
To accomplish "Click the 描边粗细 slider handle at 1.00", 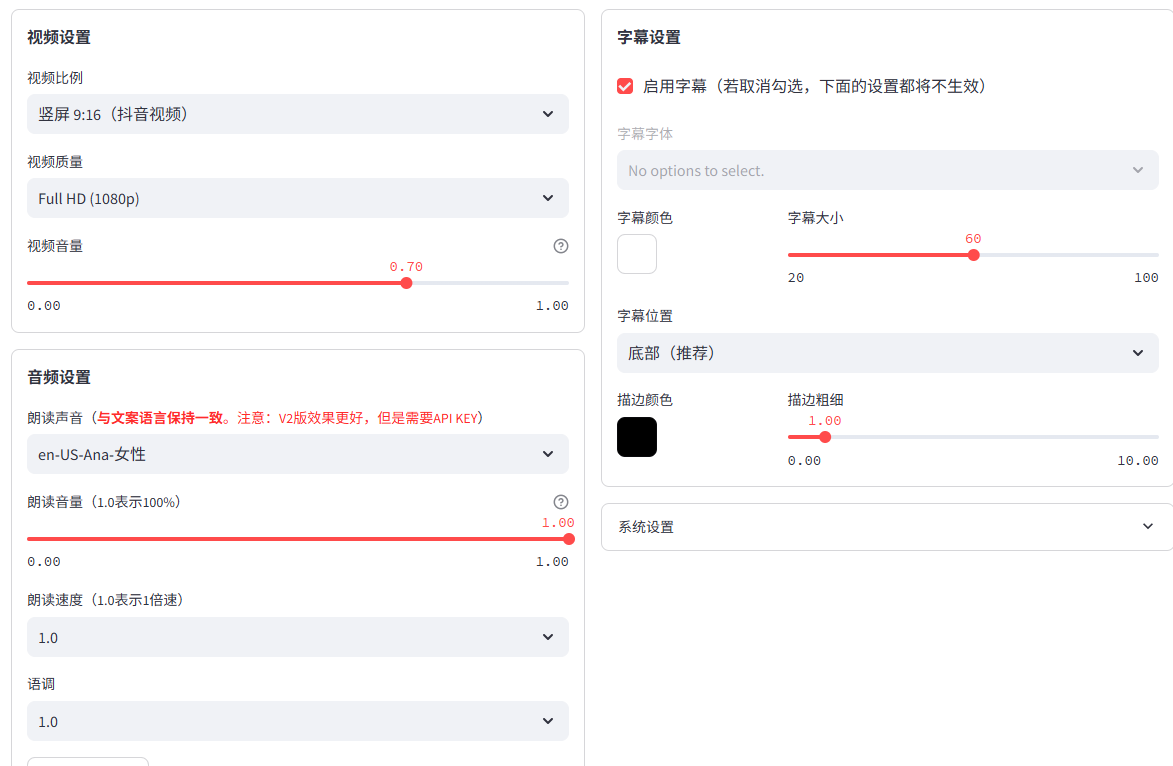I will tap(825, 437).
